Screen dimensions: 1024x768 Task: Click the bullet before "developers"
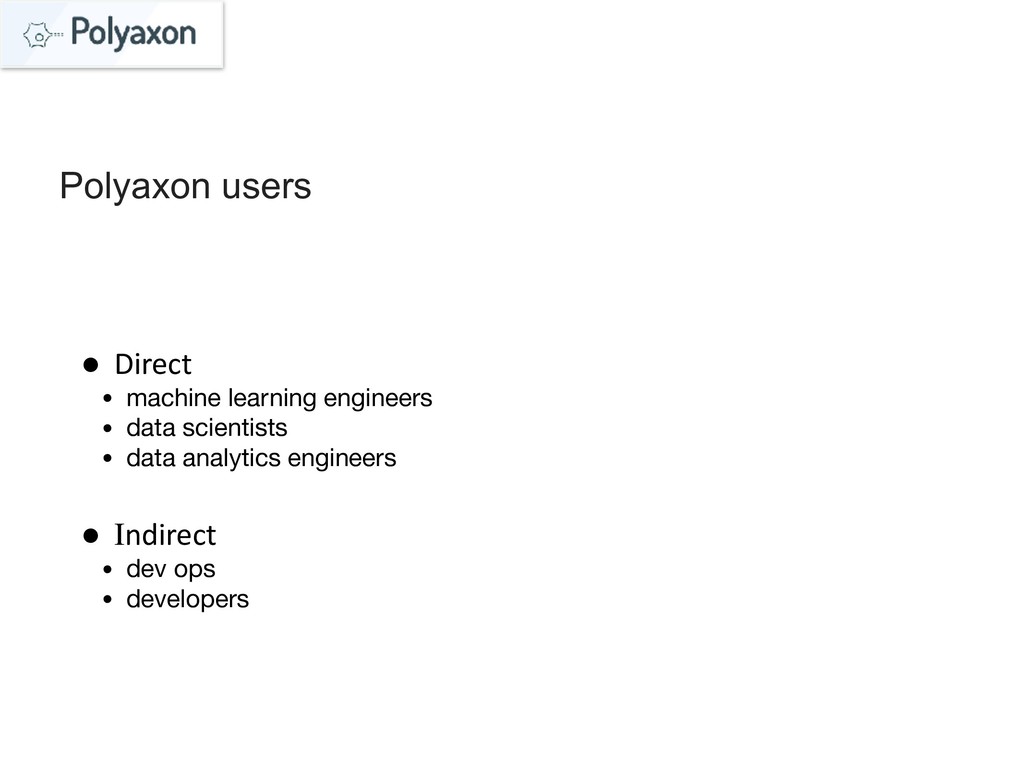pos(108,601)
